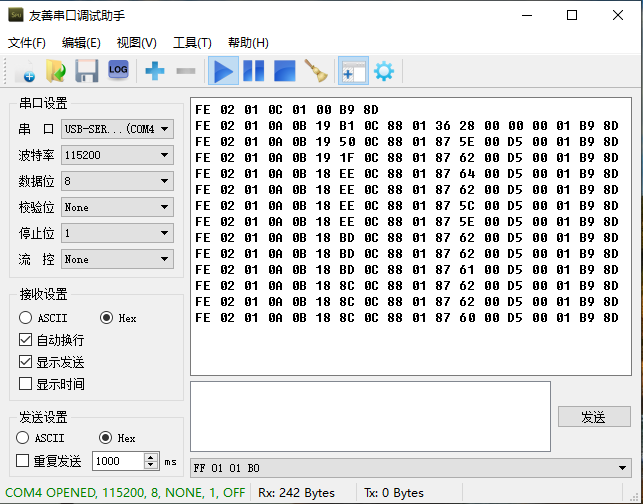
Task: Click the LOG toolbar icon
Action: pos(118,70)
